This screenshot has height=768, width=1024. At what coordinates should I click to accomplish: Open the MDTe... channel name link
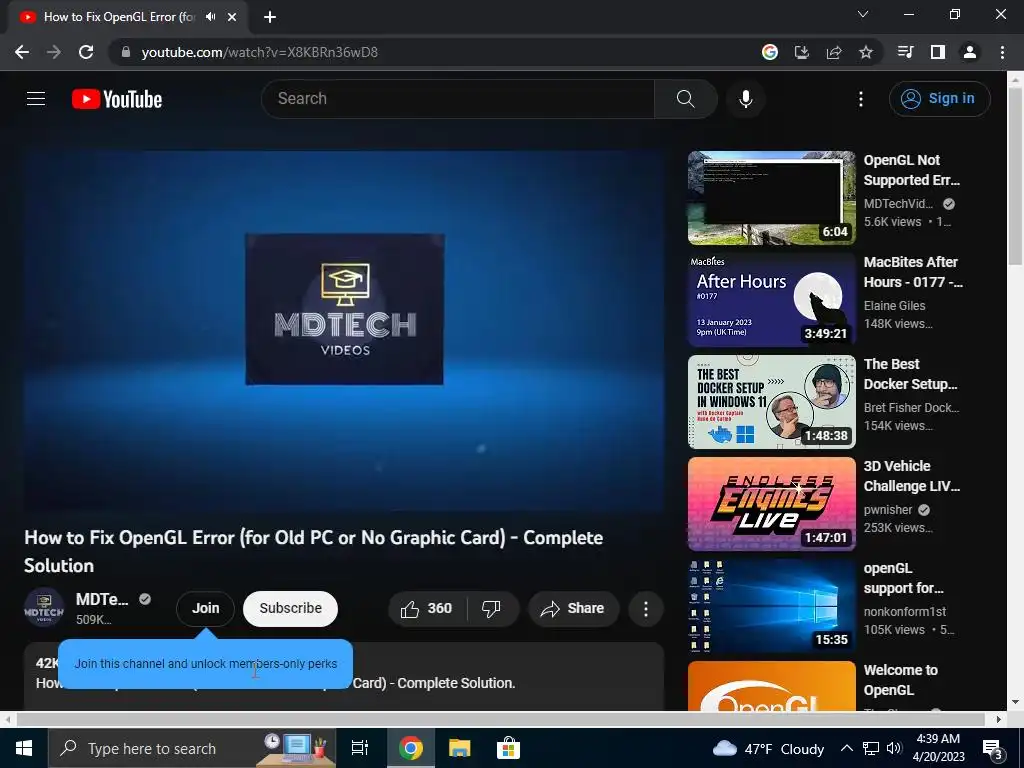[x=102, y=599]
